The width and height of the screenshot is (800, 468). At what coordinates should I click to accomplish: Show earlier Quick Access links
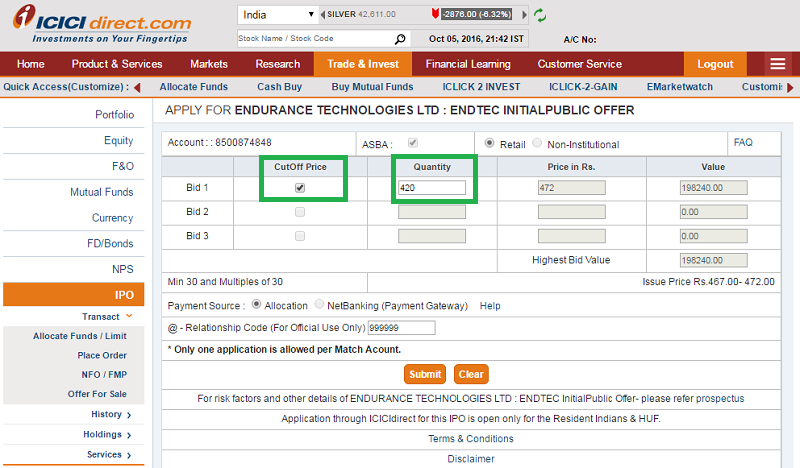point(137,87)
